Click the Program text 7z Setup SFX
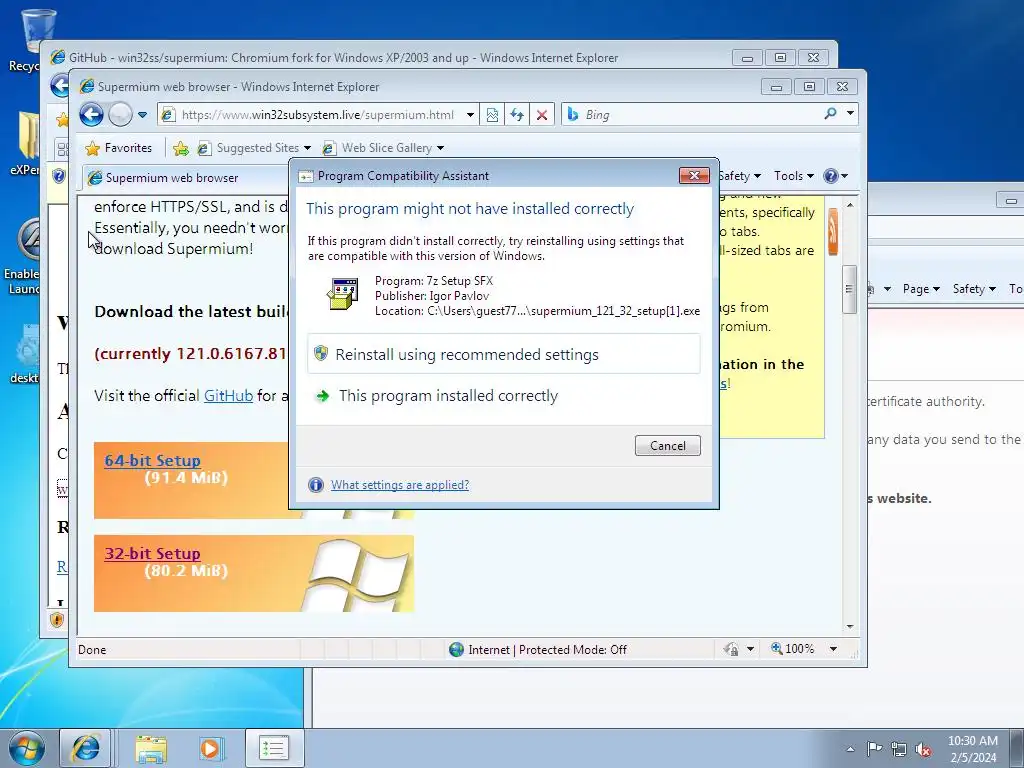1024x768 pixels. [434, 281]
